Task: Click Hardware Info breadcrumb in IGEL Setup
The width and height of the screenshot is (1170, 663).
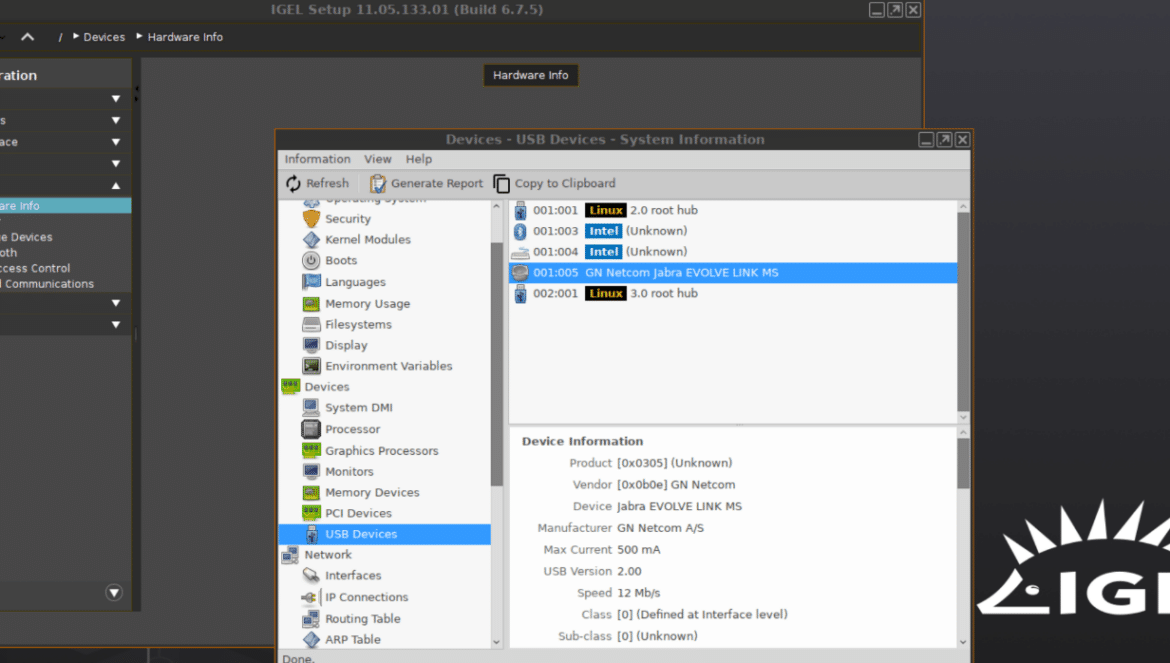Action: pos(185,37)
